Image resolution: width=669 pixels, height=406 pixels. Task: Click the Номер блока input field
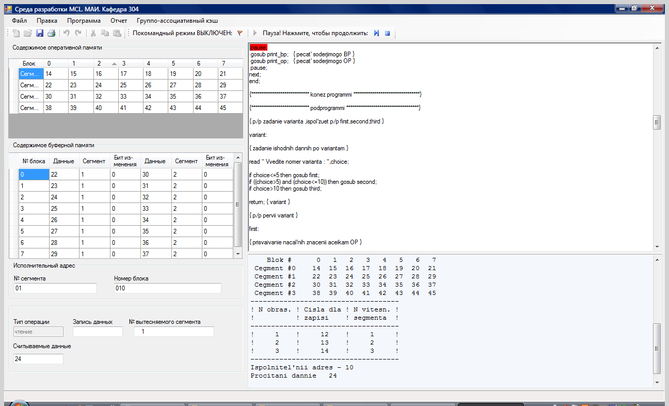pyautogui.click(x=165, y=289)
